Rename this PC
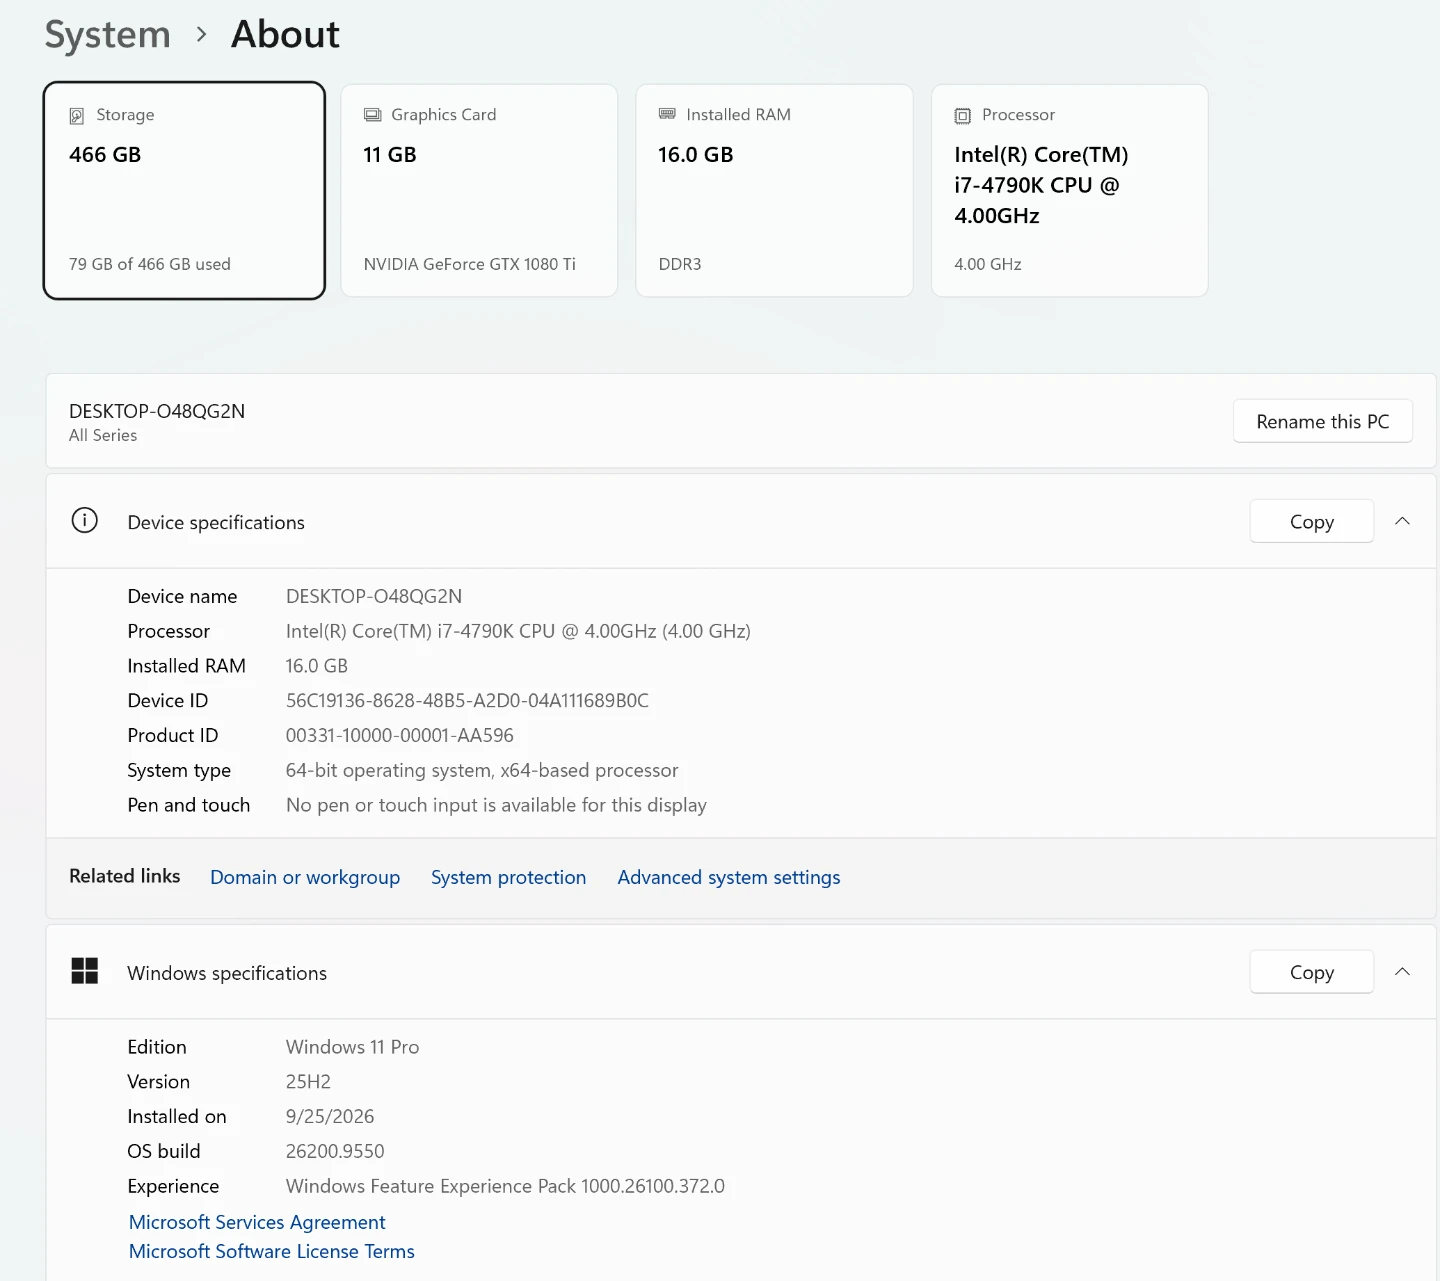This screenshot has width=1440, height=1281. (1322, 421)
